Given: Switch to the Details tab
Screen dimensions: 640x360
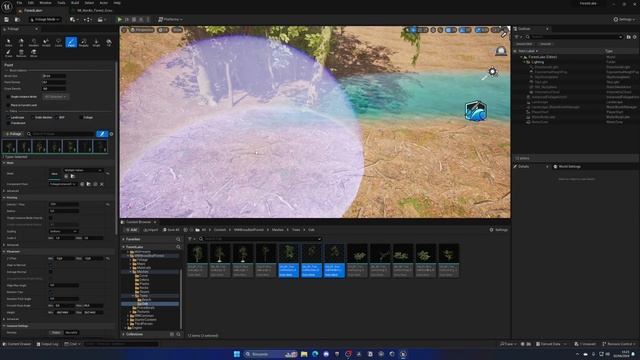Looking at the screenshot, I should click(x=523, y=167).
